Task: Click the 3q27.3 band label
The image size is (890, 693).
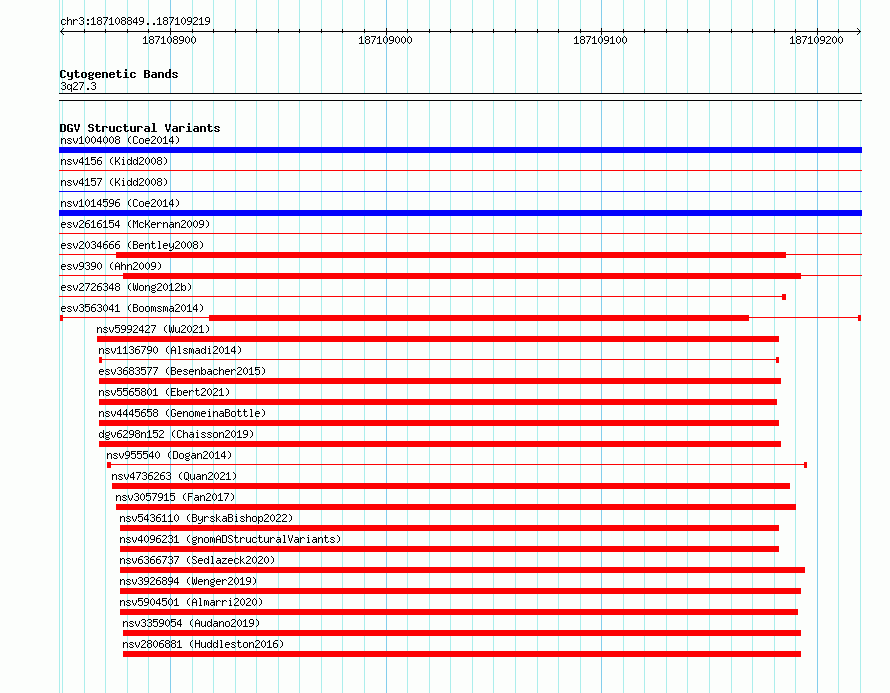Action: click(x=78, y=86)
